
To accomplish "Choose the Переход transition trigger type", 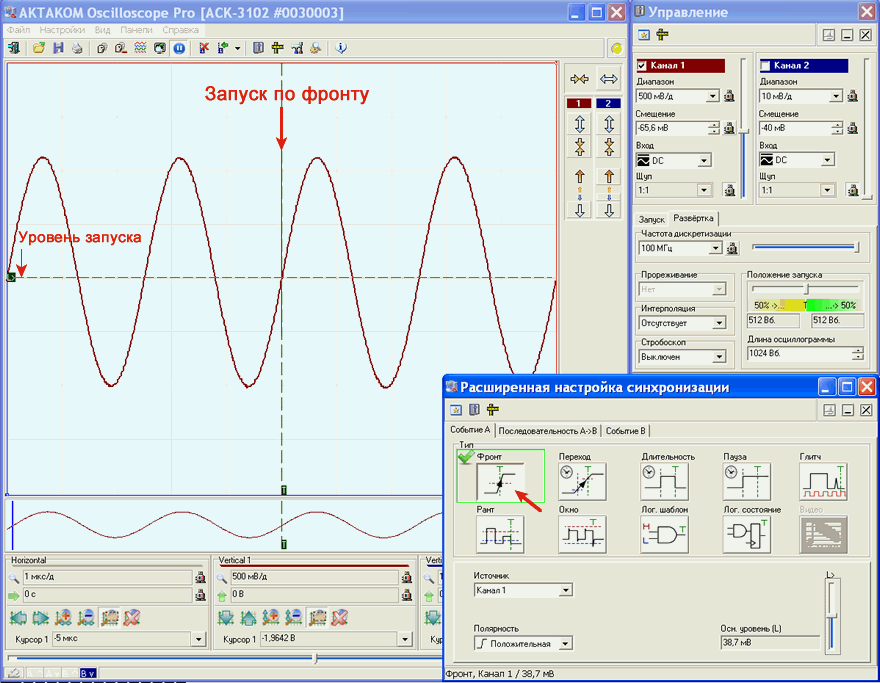I will pyautogui.click(x=582, y=482).
